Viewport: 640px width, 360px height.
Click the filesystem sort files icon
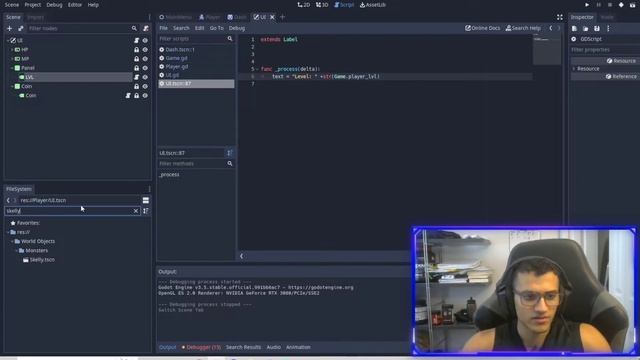pyautogui.click(x=146, y=211)
